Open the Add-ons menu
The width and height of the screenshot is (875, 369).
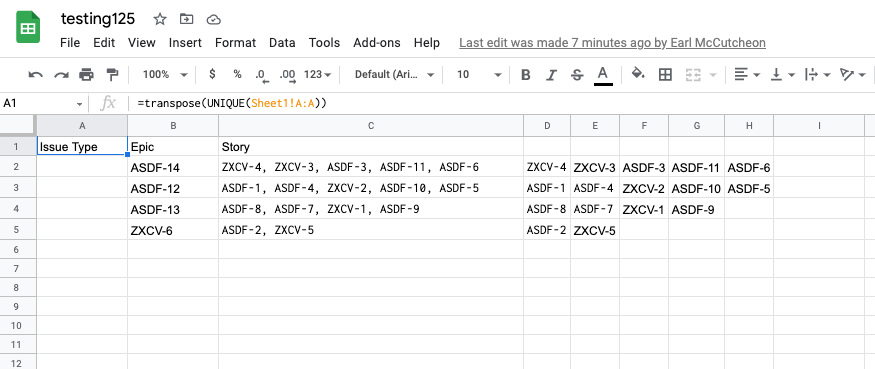tap(377, 43)
